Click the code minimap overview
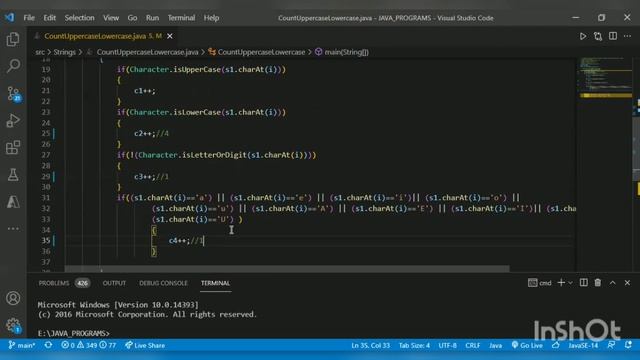640x360 pixels. [x=605, y=78]
